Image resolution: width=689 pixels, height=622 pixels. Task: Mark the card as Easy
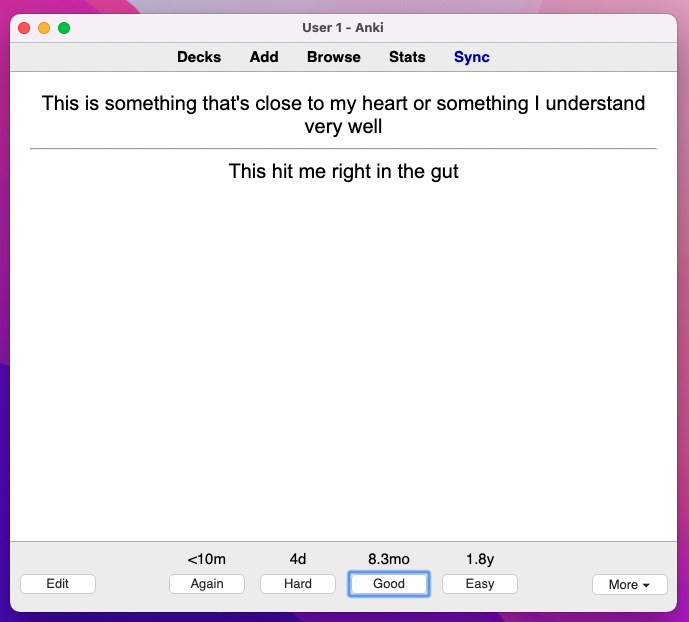[480, 584]
